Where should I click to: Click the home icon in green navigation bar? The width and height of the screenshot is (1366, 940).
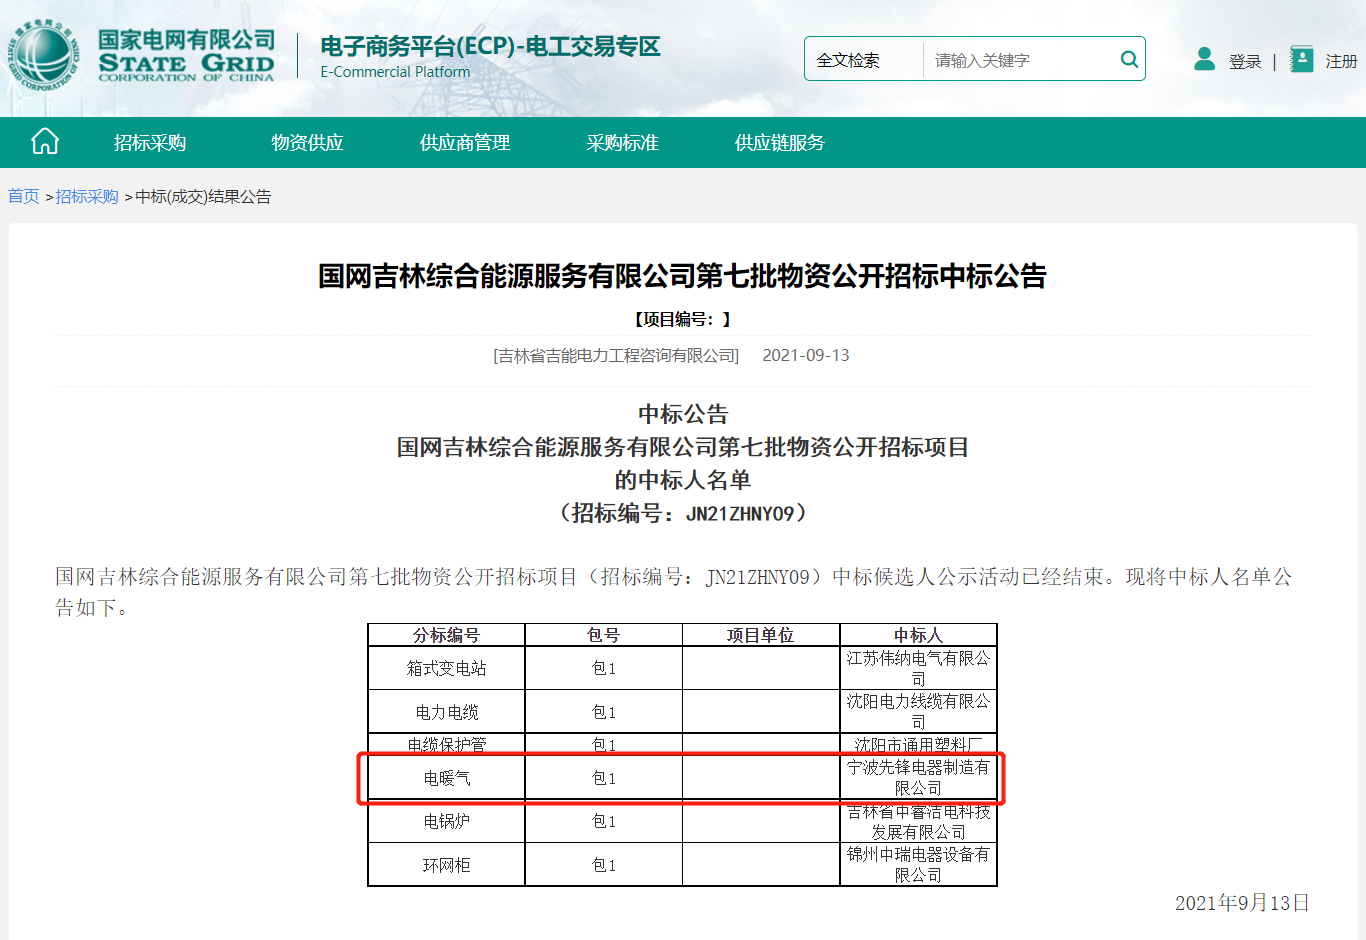pyautogui.click(x=45, y=142)
